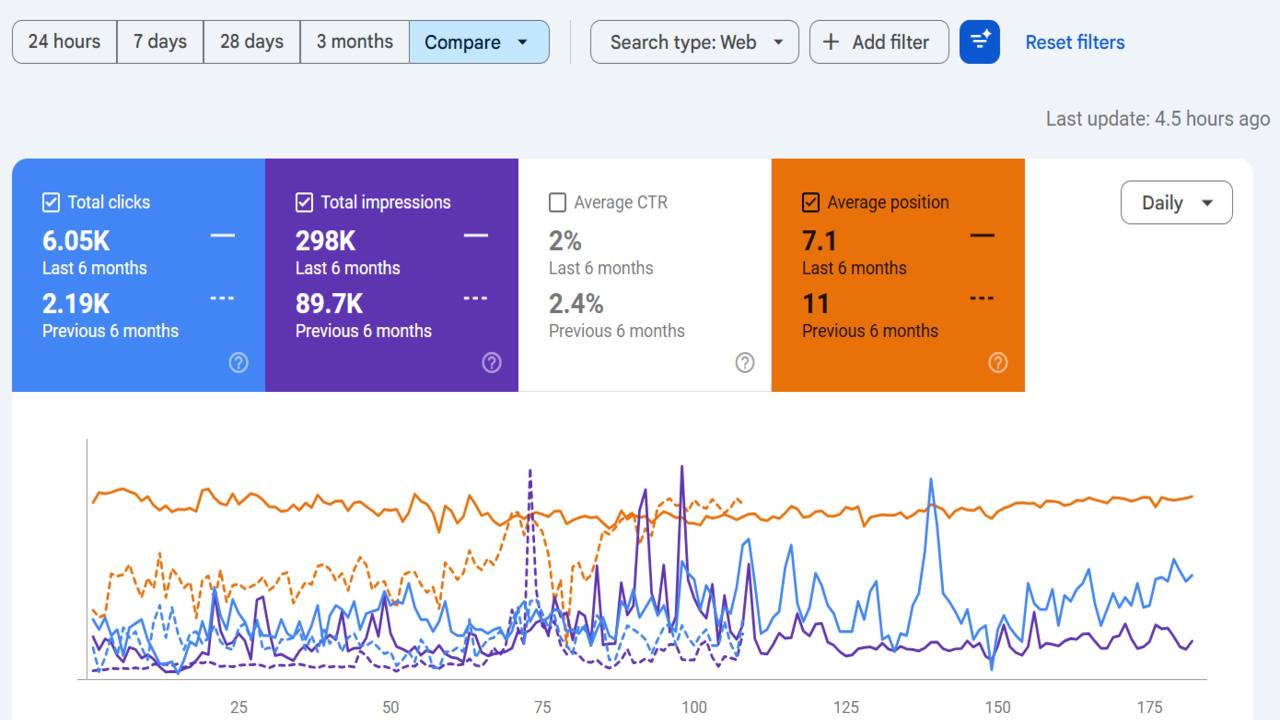Switch to the 3 months view
The image size is (1280, 720).
click(354, 42)
